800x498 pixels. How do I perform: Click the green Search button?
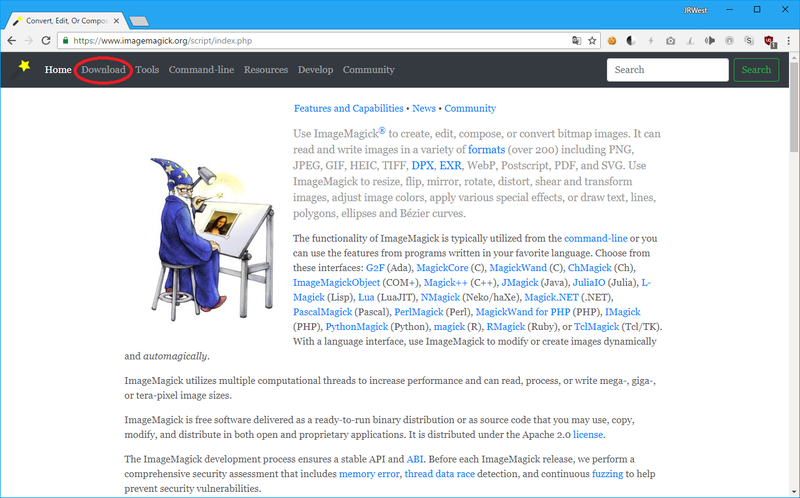(756, 70)
